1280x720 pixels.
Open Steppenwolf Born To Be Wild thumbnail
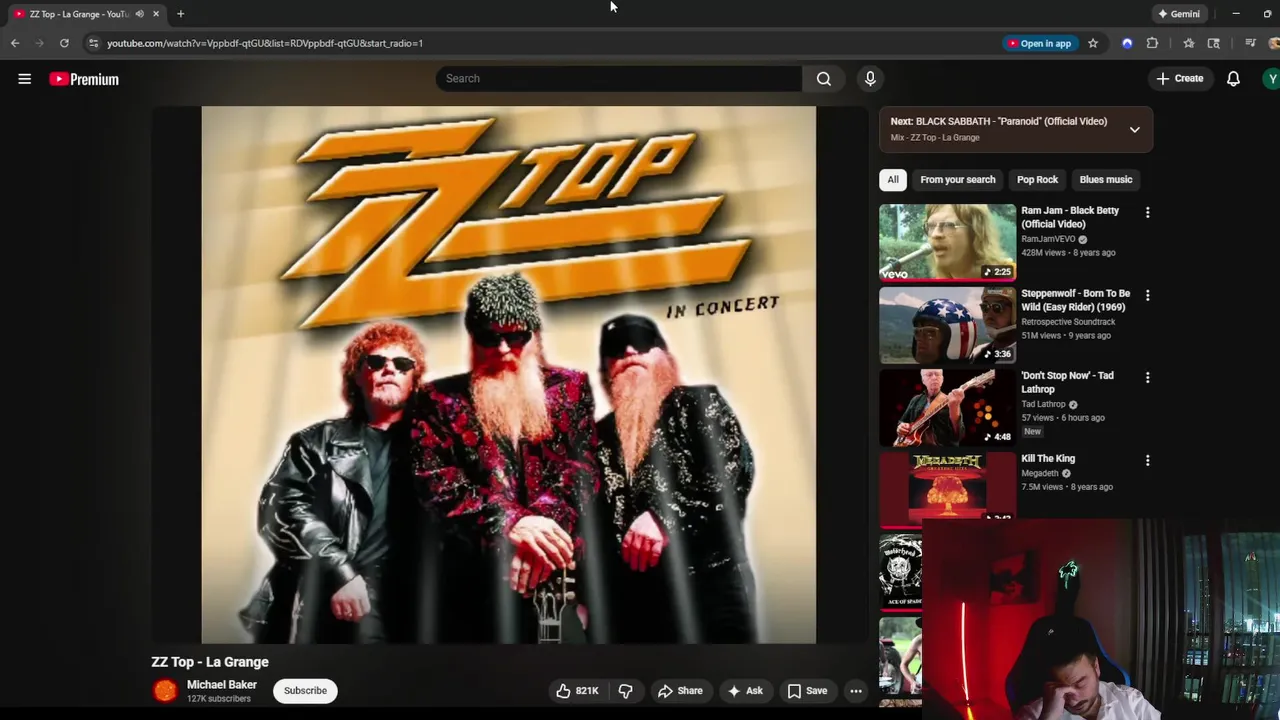(x=947, y=325)
